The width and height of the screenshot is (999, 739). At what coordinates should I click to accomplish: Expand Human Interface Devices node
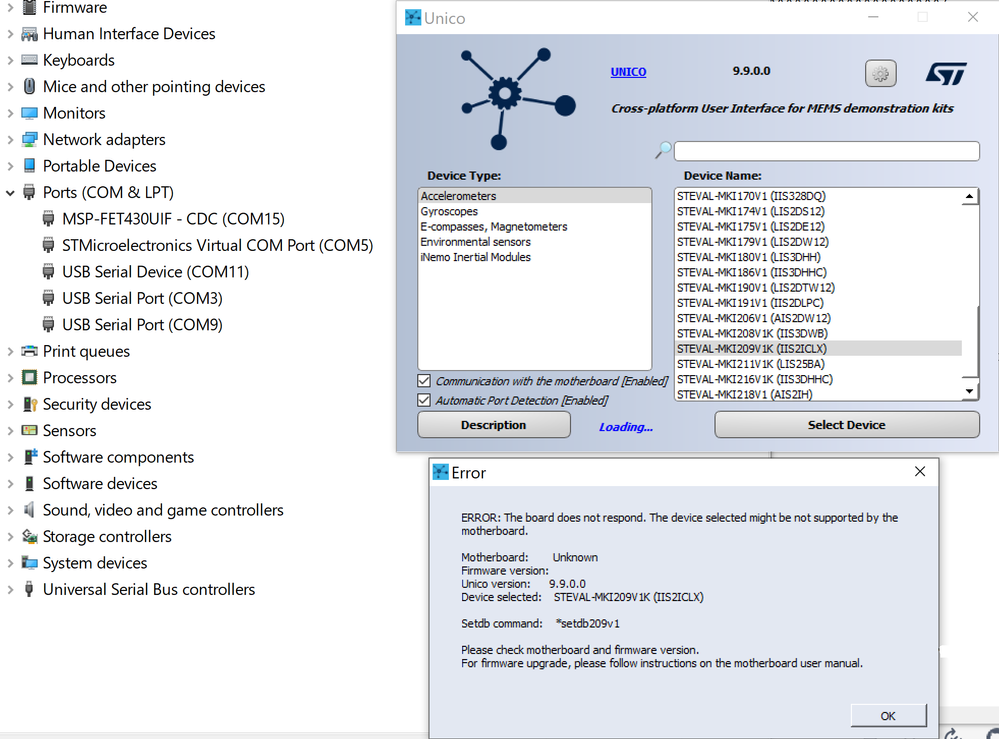pyautogui.click(x=10, y=34)
